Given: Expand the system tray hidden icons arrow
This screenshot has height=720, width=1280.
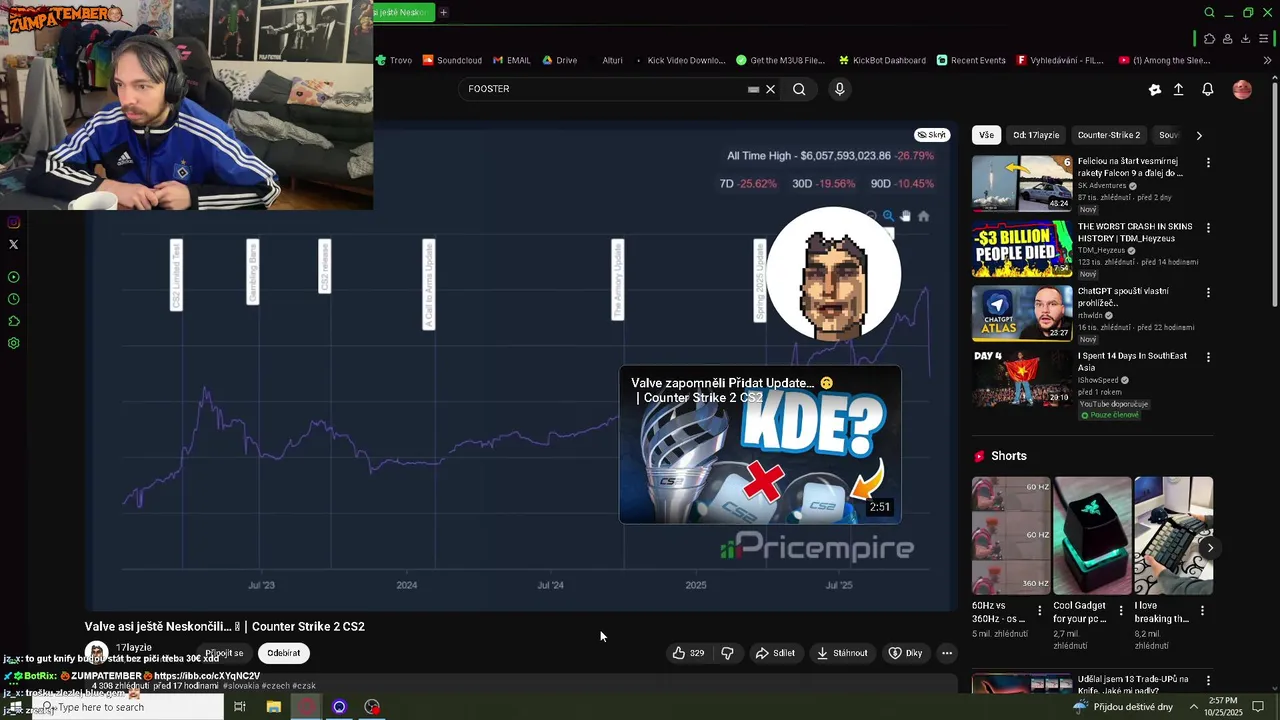Looking at the screenshot, I should (x=1193, y=707).
